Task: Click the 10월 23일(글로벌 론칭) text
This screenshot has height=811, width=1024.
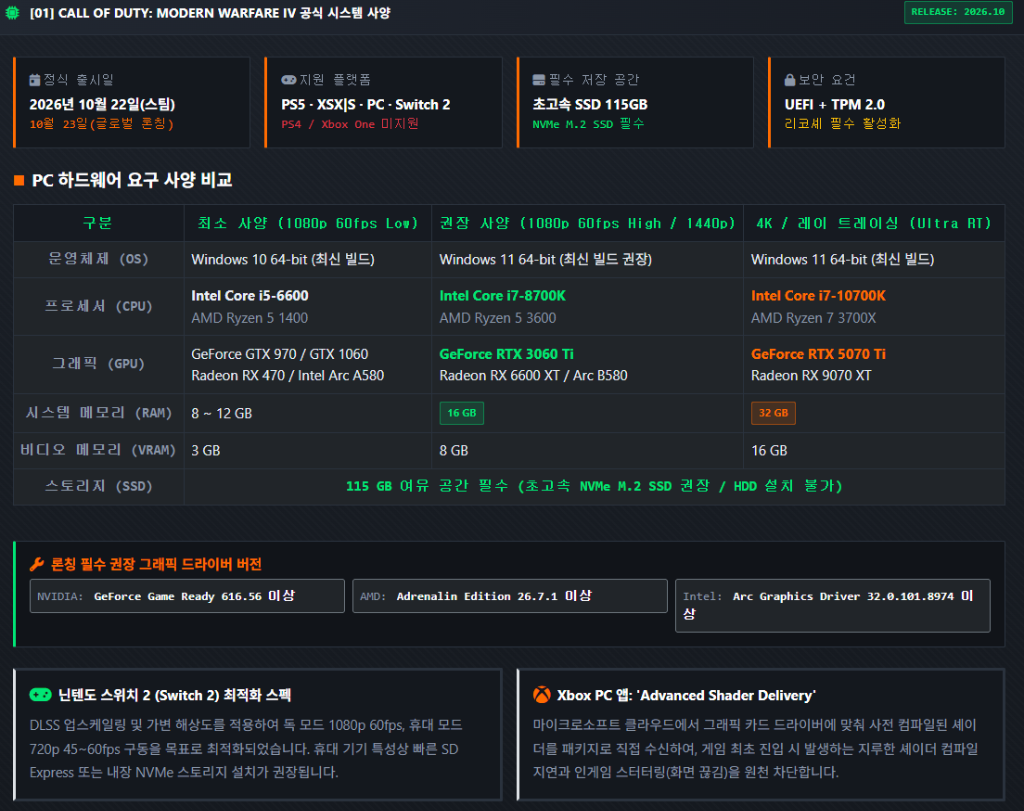Action: click(101, 124)
